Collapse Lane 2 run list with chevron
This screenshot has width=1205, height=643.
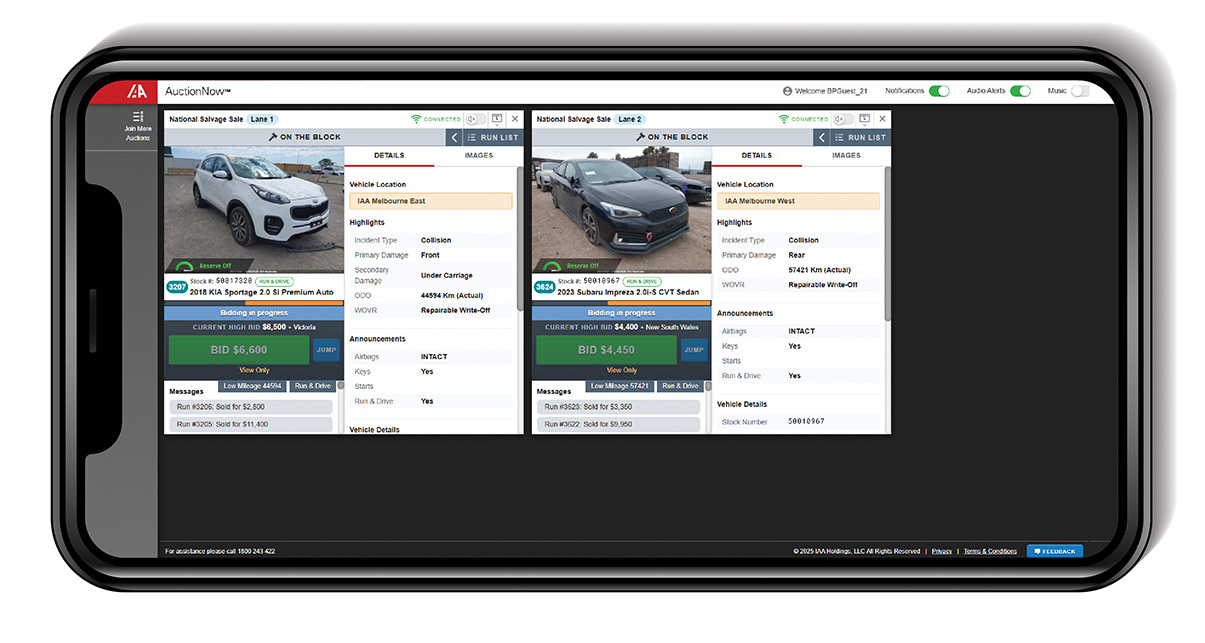pyautogui.click(x=822, y=137)
